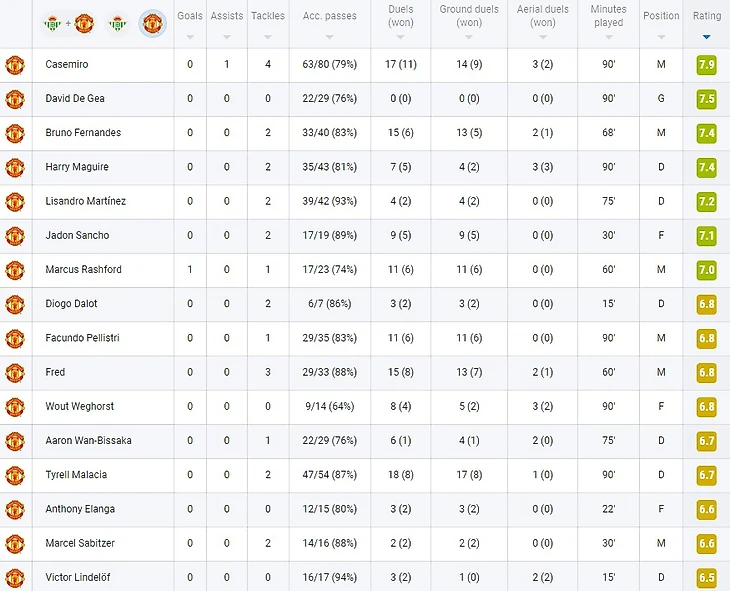Image resolution: width=730 pixels, height=591 pixels.
Task: Click the Minutes played column header label
Action: pyautogui.click(x=608, y=16)
